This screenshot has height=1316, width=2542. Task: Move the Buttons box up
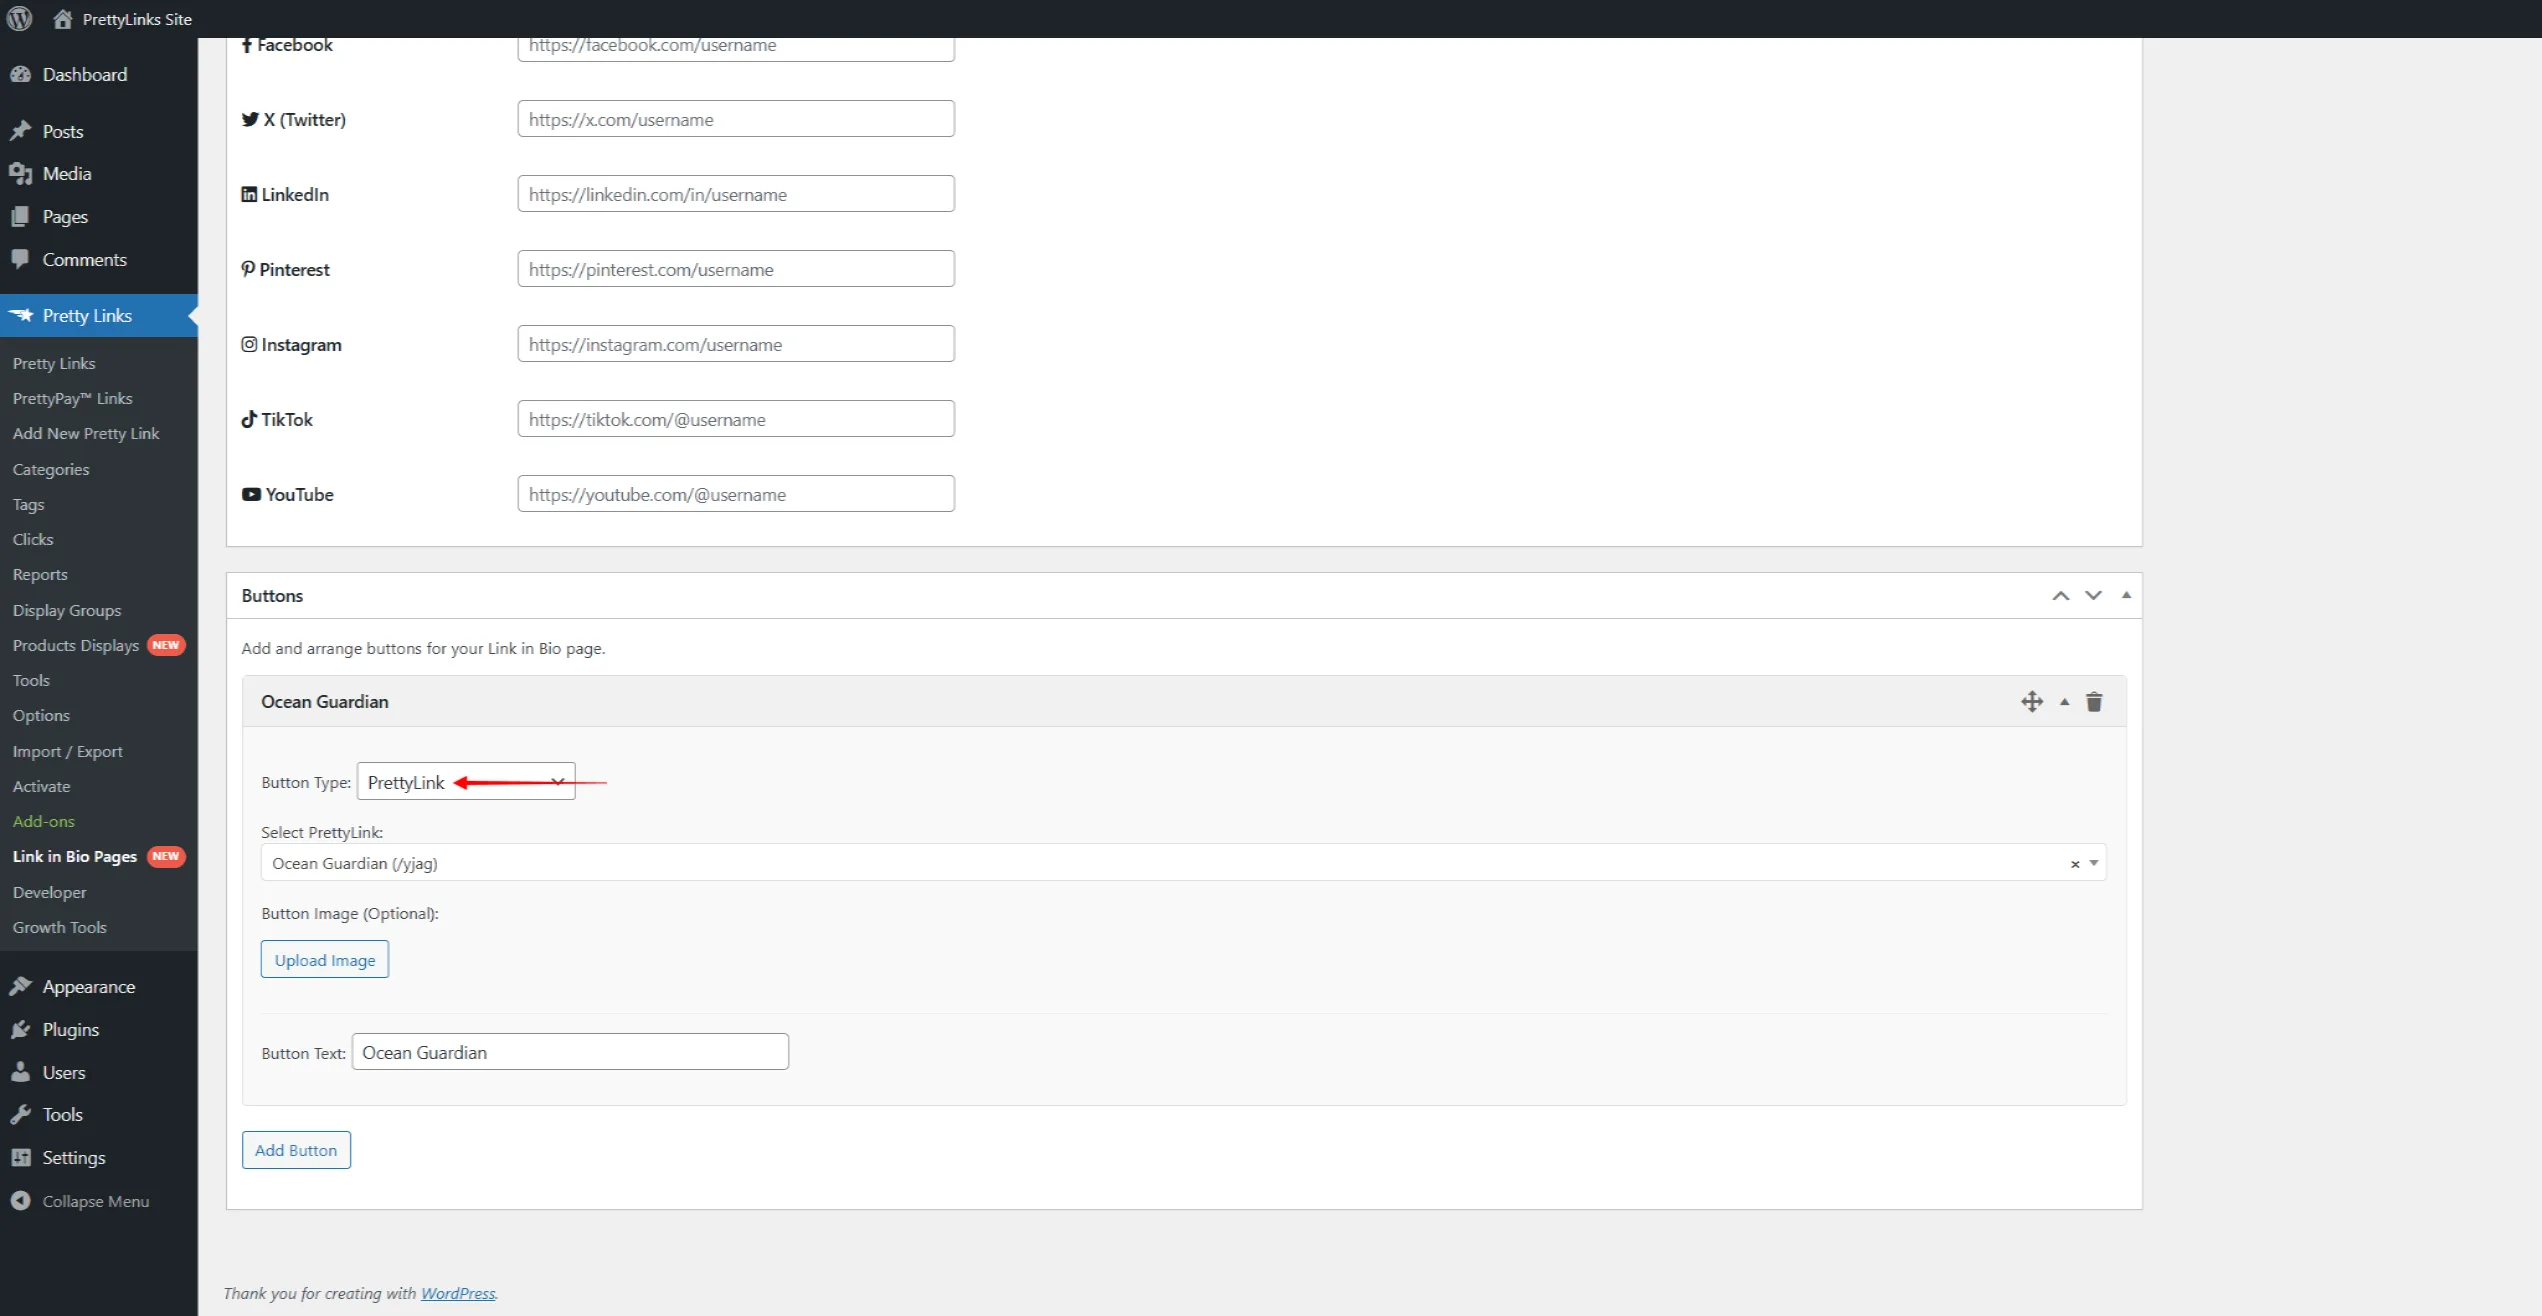point(2060,595)
